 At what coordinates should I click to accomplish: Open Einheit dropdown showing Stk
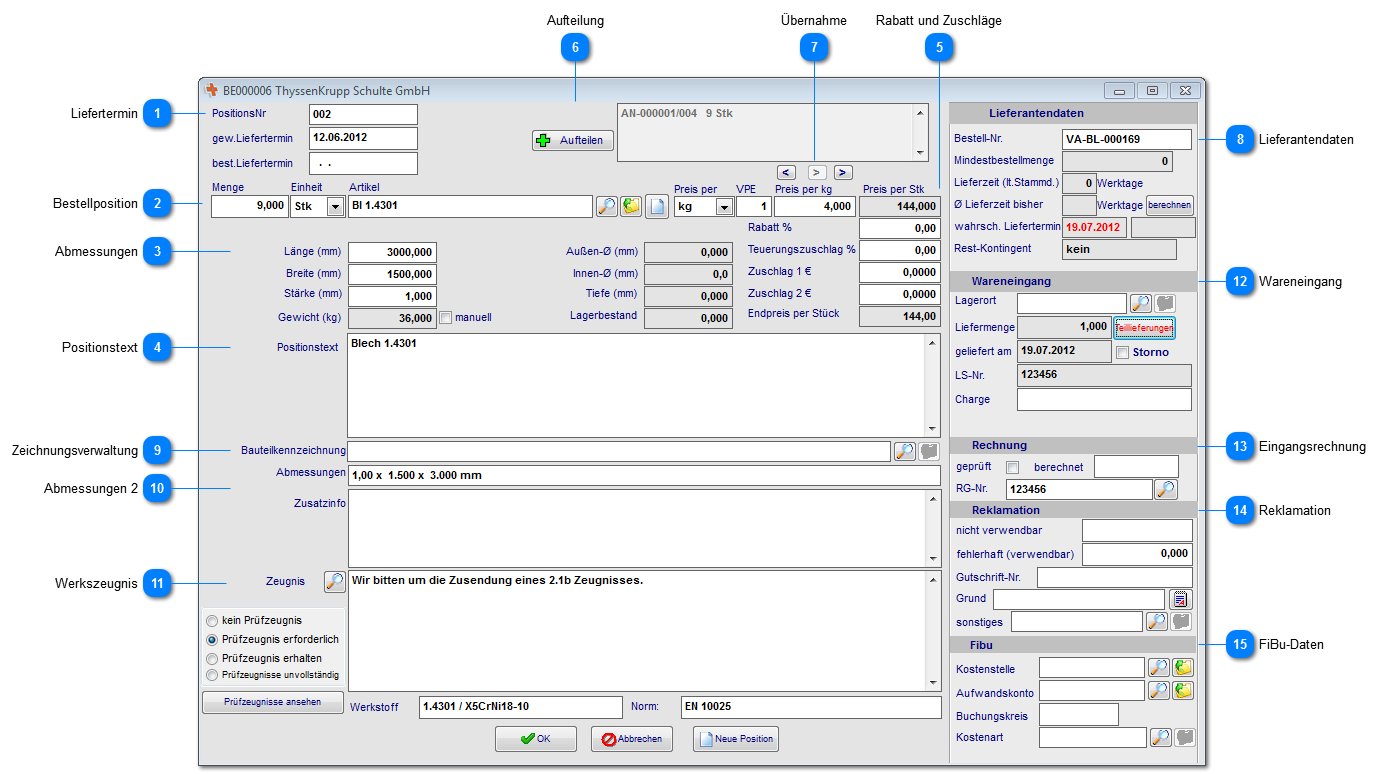(x=335, y=207)
